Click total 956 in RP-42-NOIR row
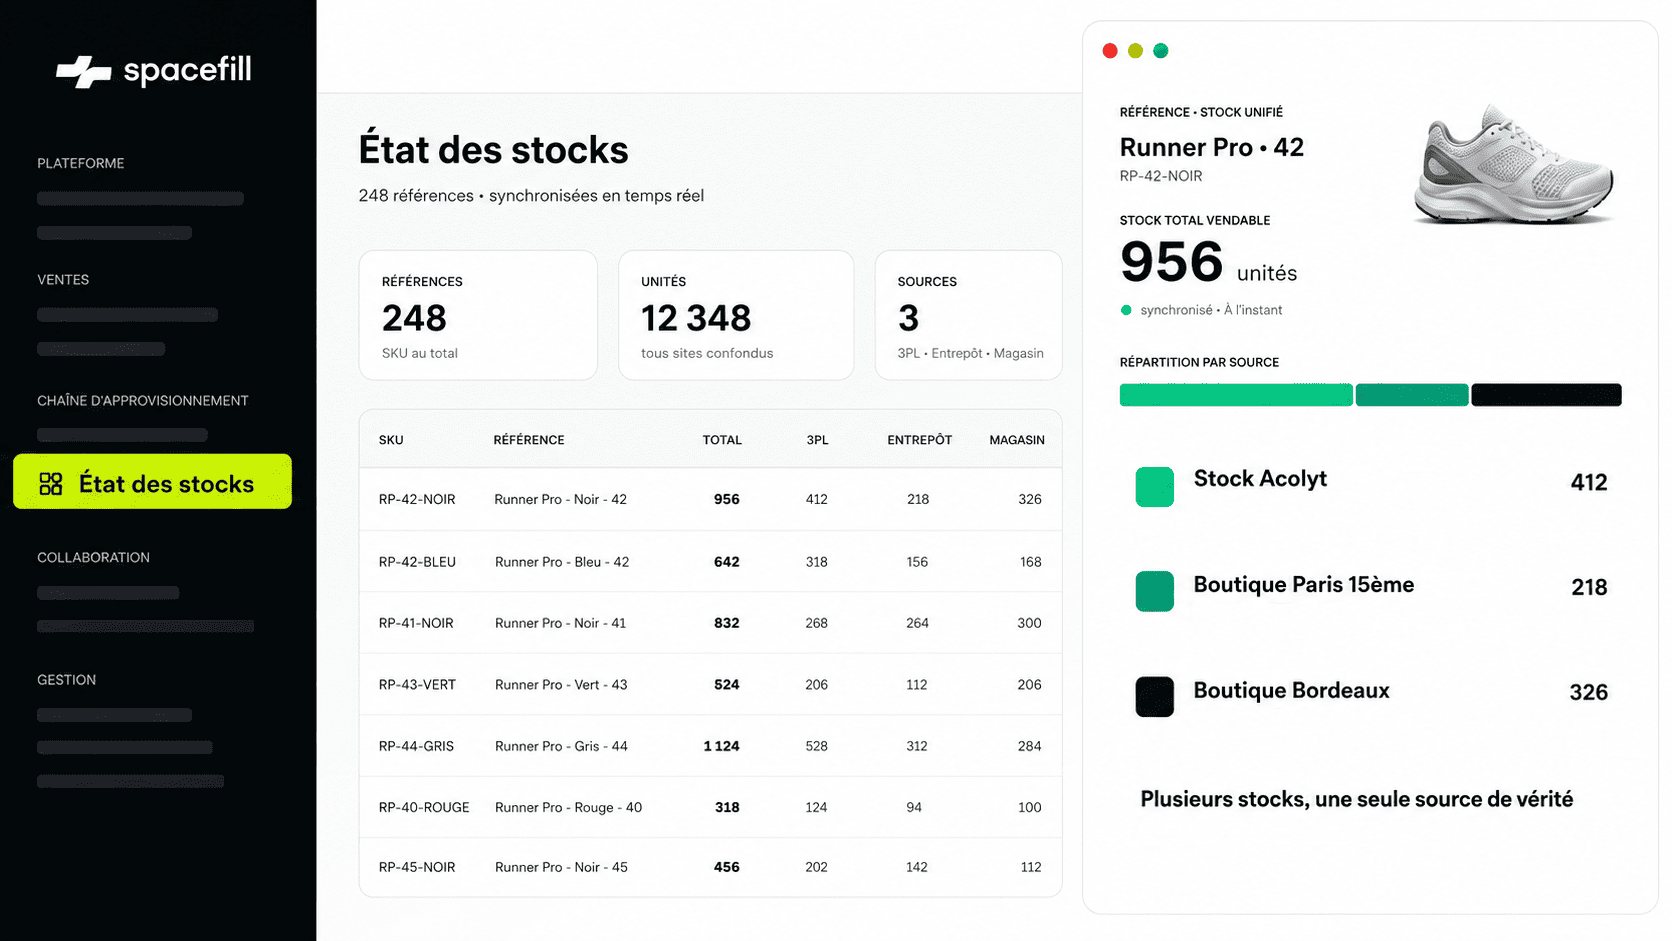 [727, 499]
